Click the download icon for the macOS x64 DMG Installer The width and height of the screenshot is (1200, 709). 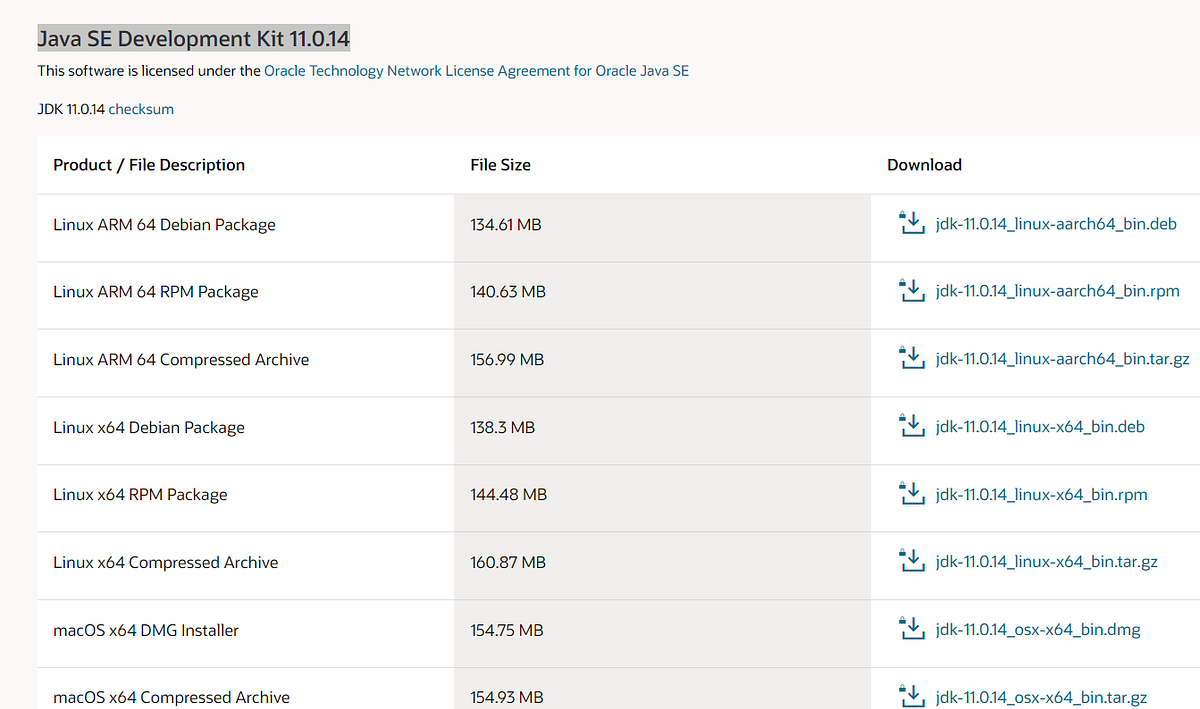point(912,628)
